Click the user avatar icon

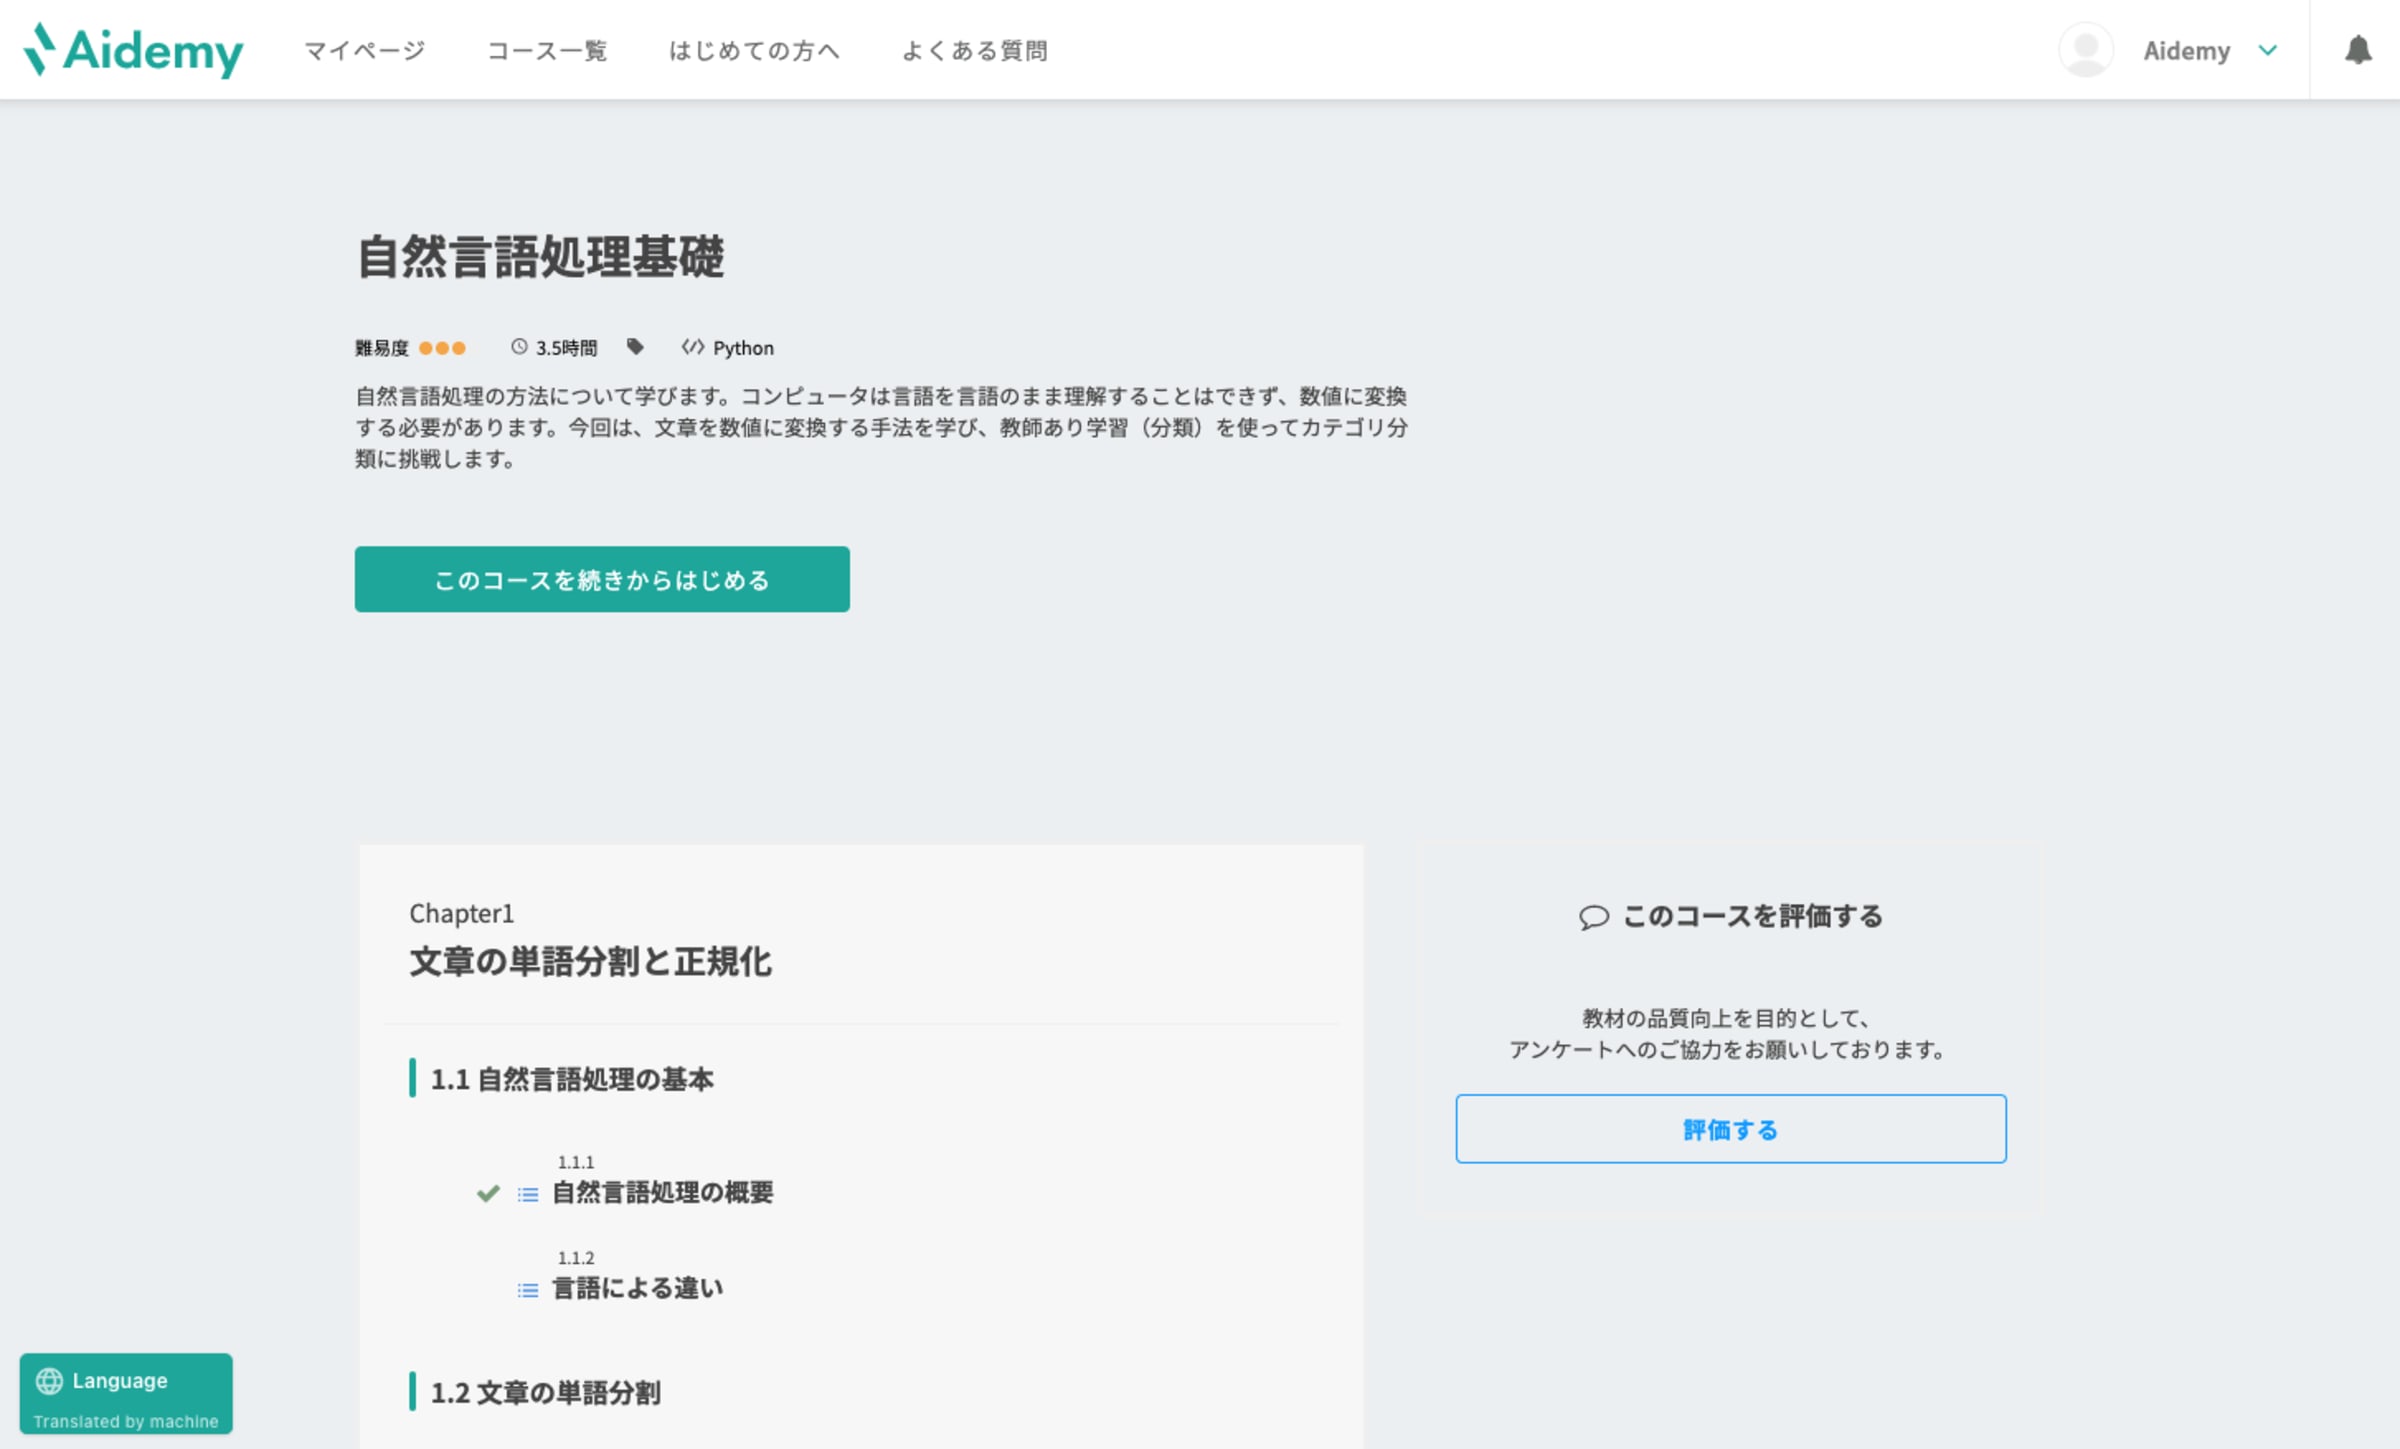tap(2085, 50)
